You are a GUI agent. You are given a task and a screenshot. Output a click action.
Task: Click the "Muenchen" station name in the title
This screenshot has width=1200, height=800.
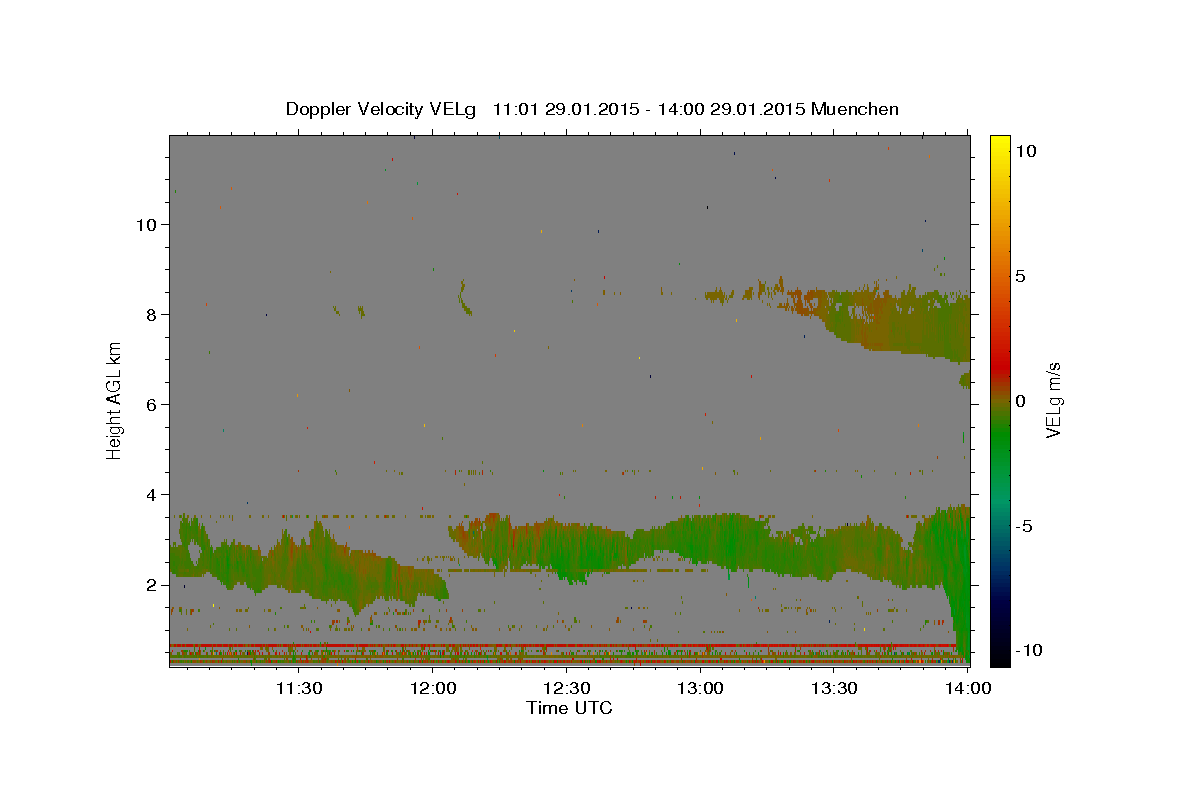tap(855, 109)
